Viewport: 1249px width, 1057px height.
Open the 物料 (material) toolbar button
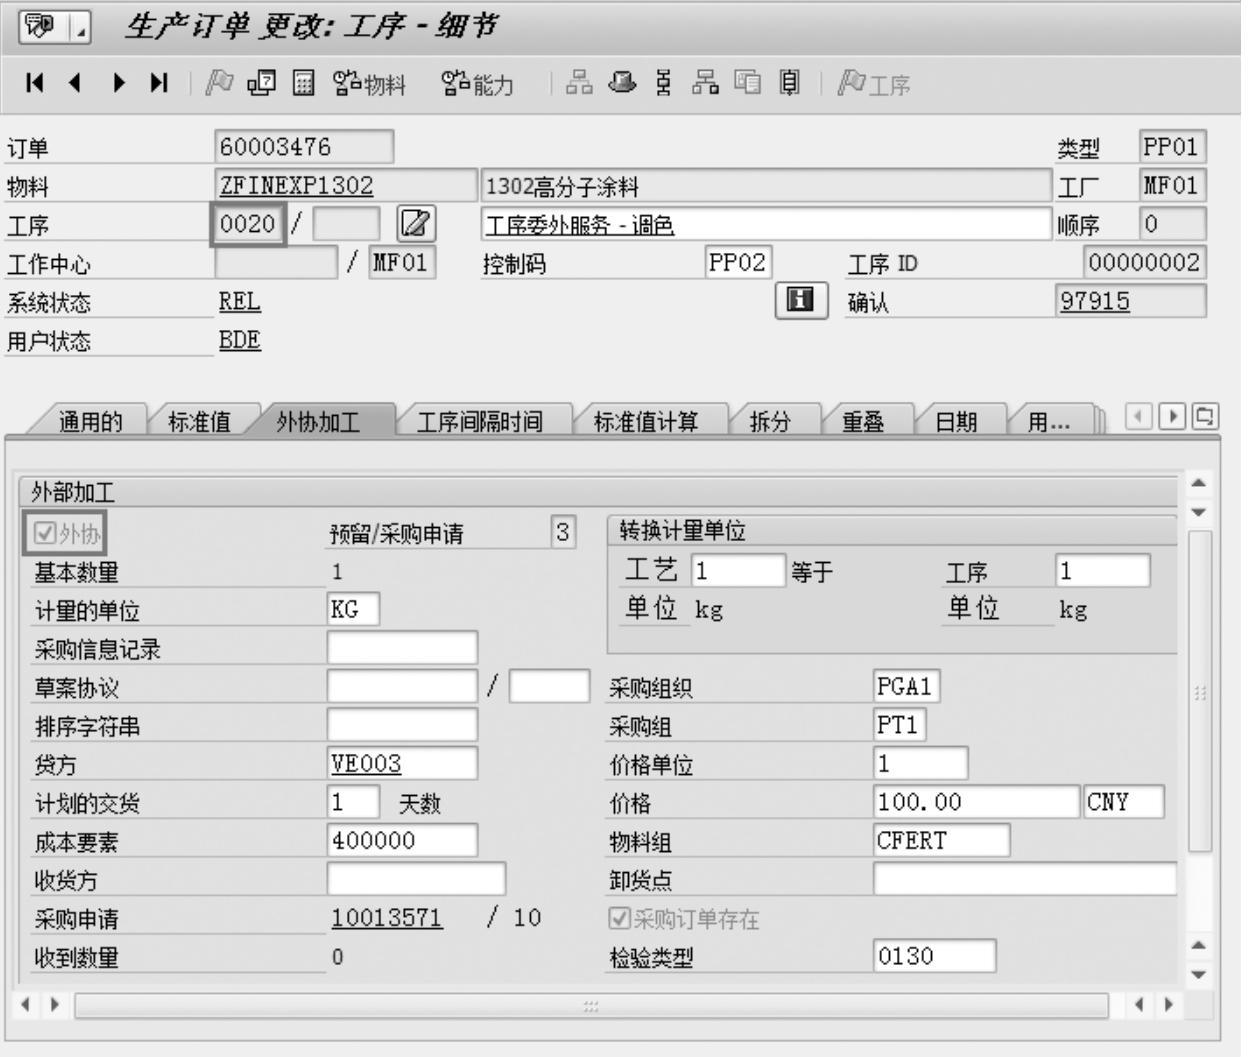pyautogui.click(x=369, y=84)
